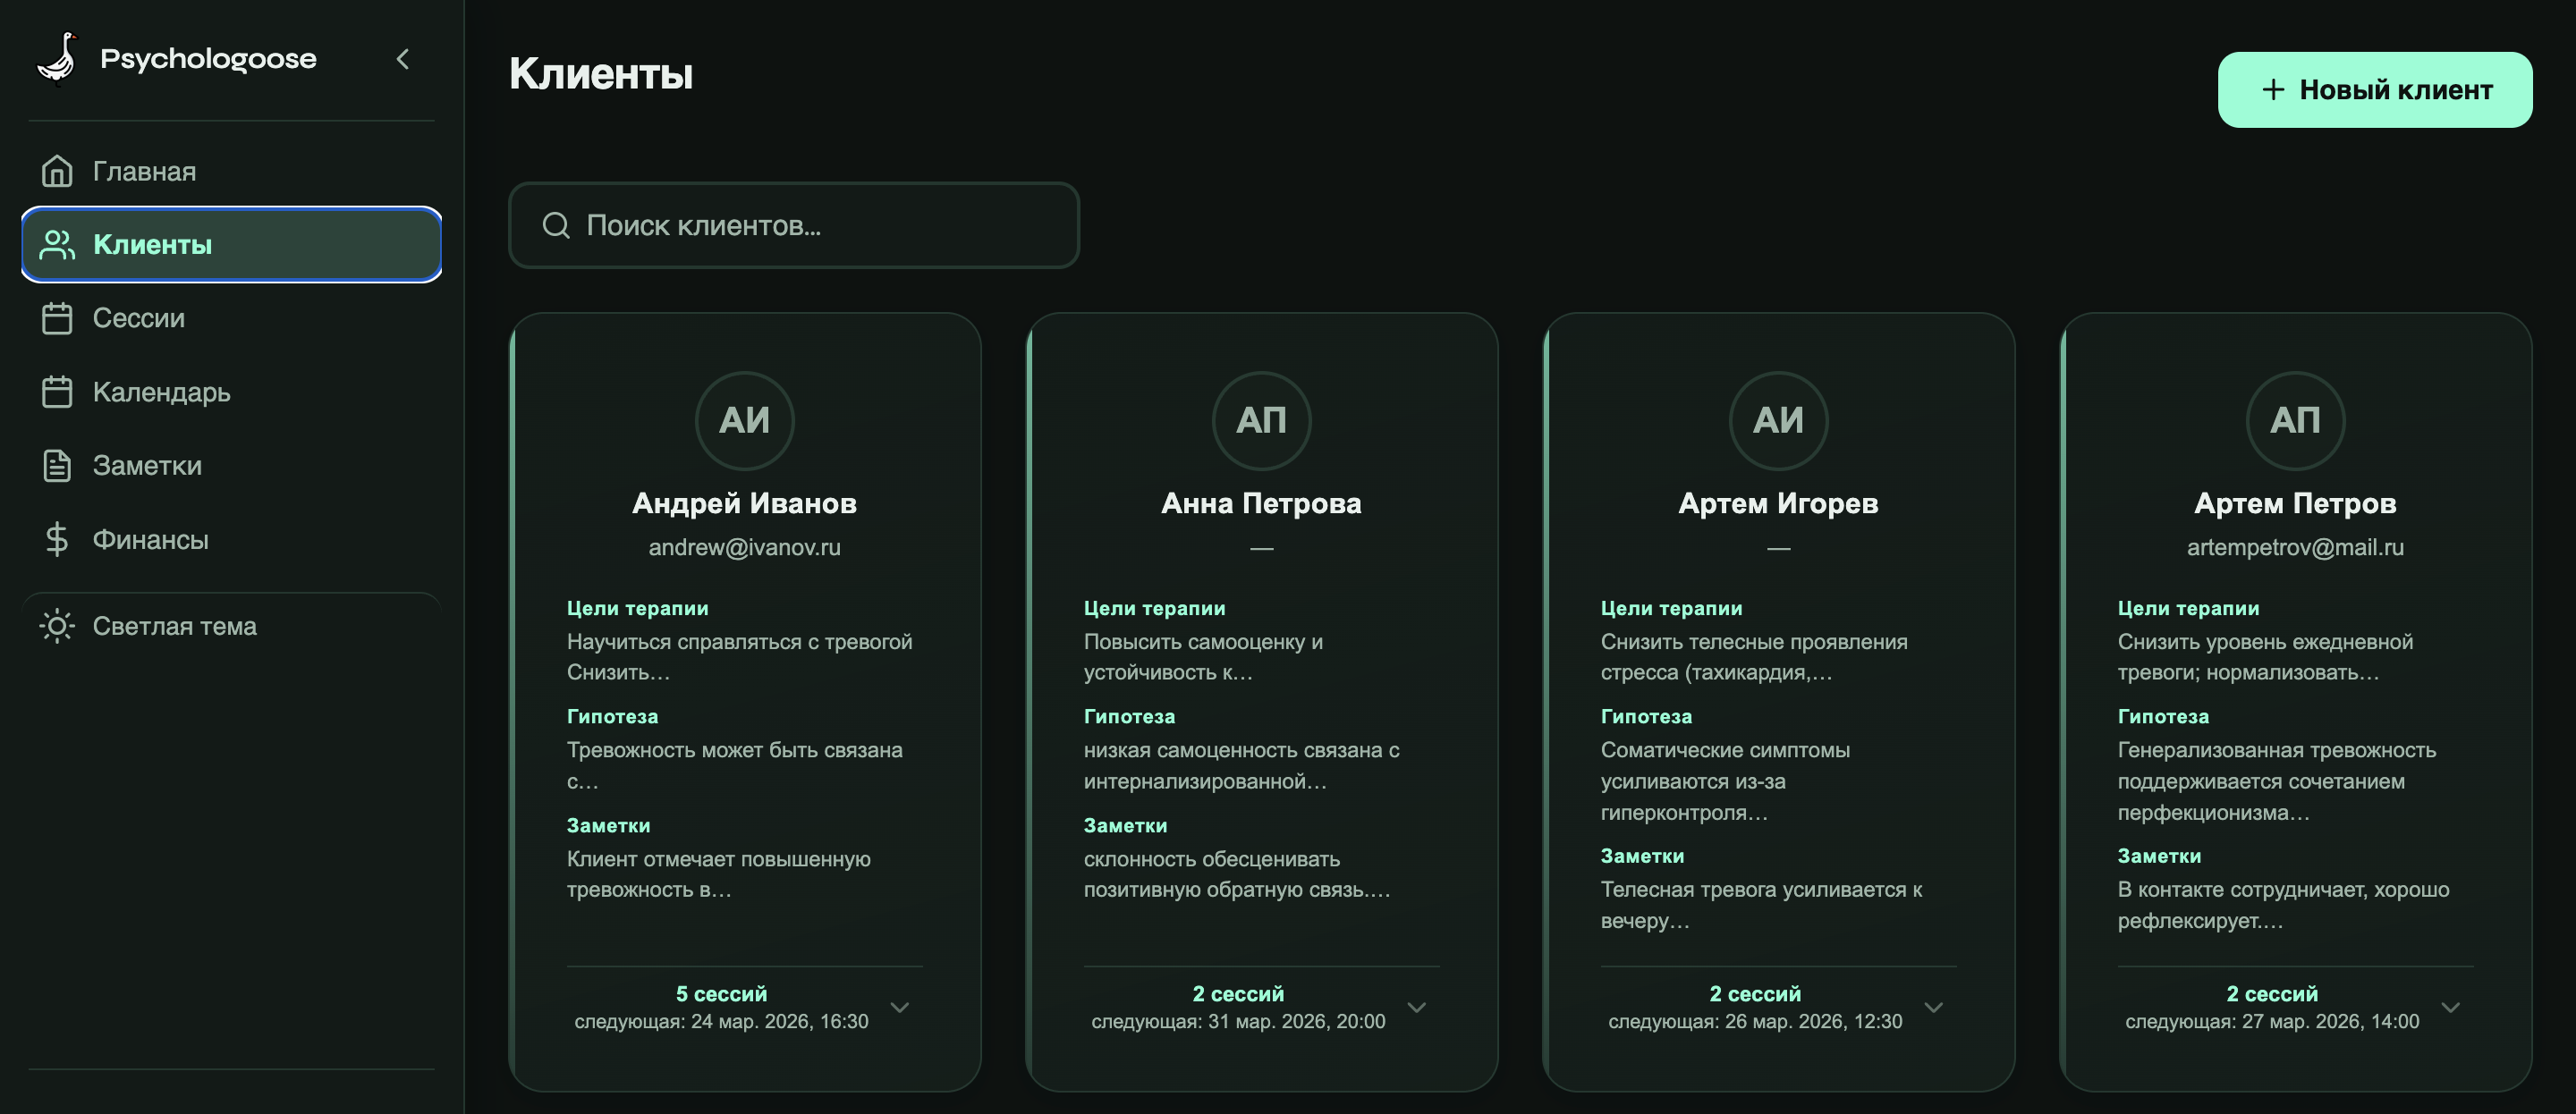Click Гипотеза label on Артем Петров card
This screenshot has width=2576, height=1114.
click(x=2164, y=716)
